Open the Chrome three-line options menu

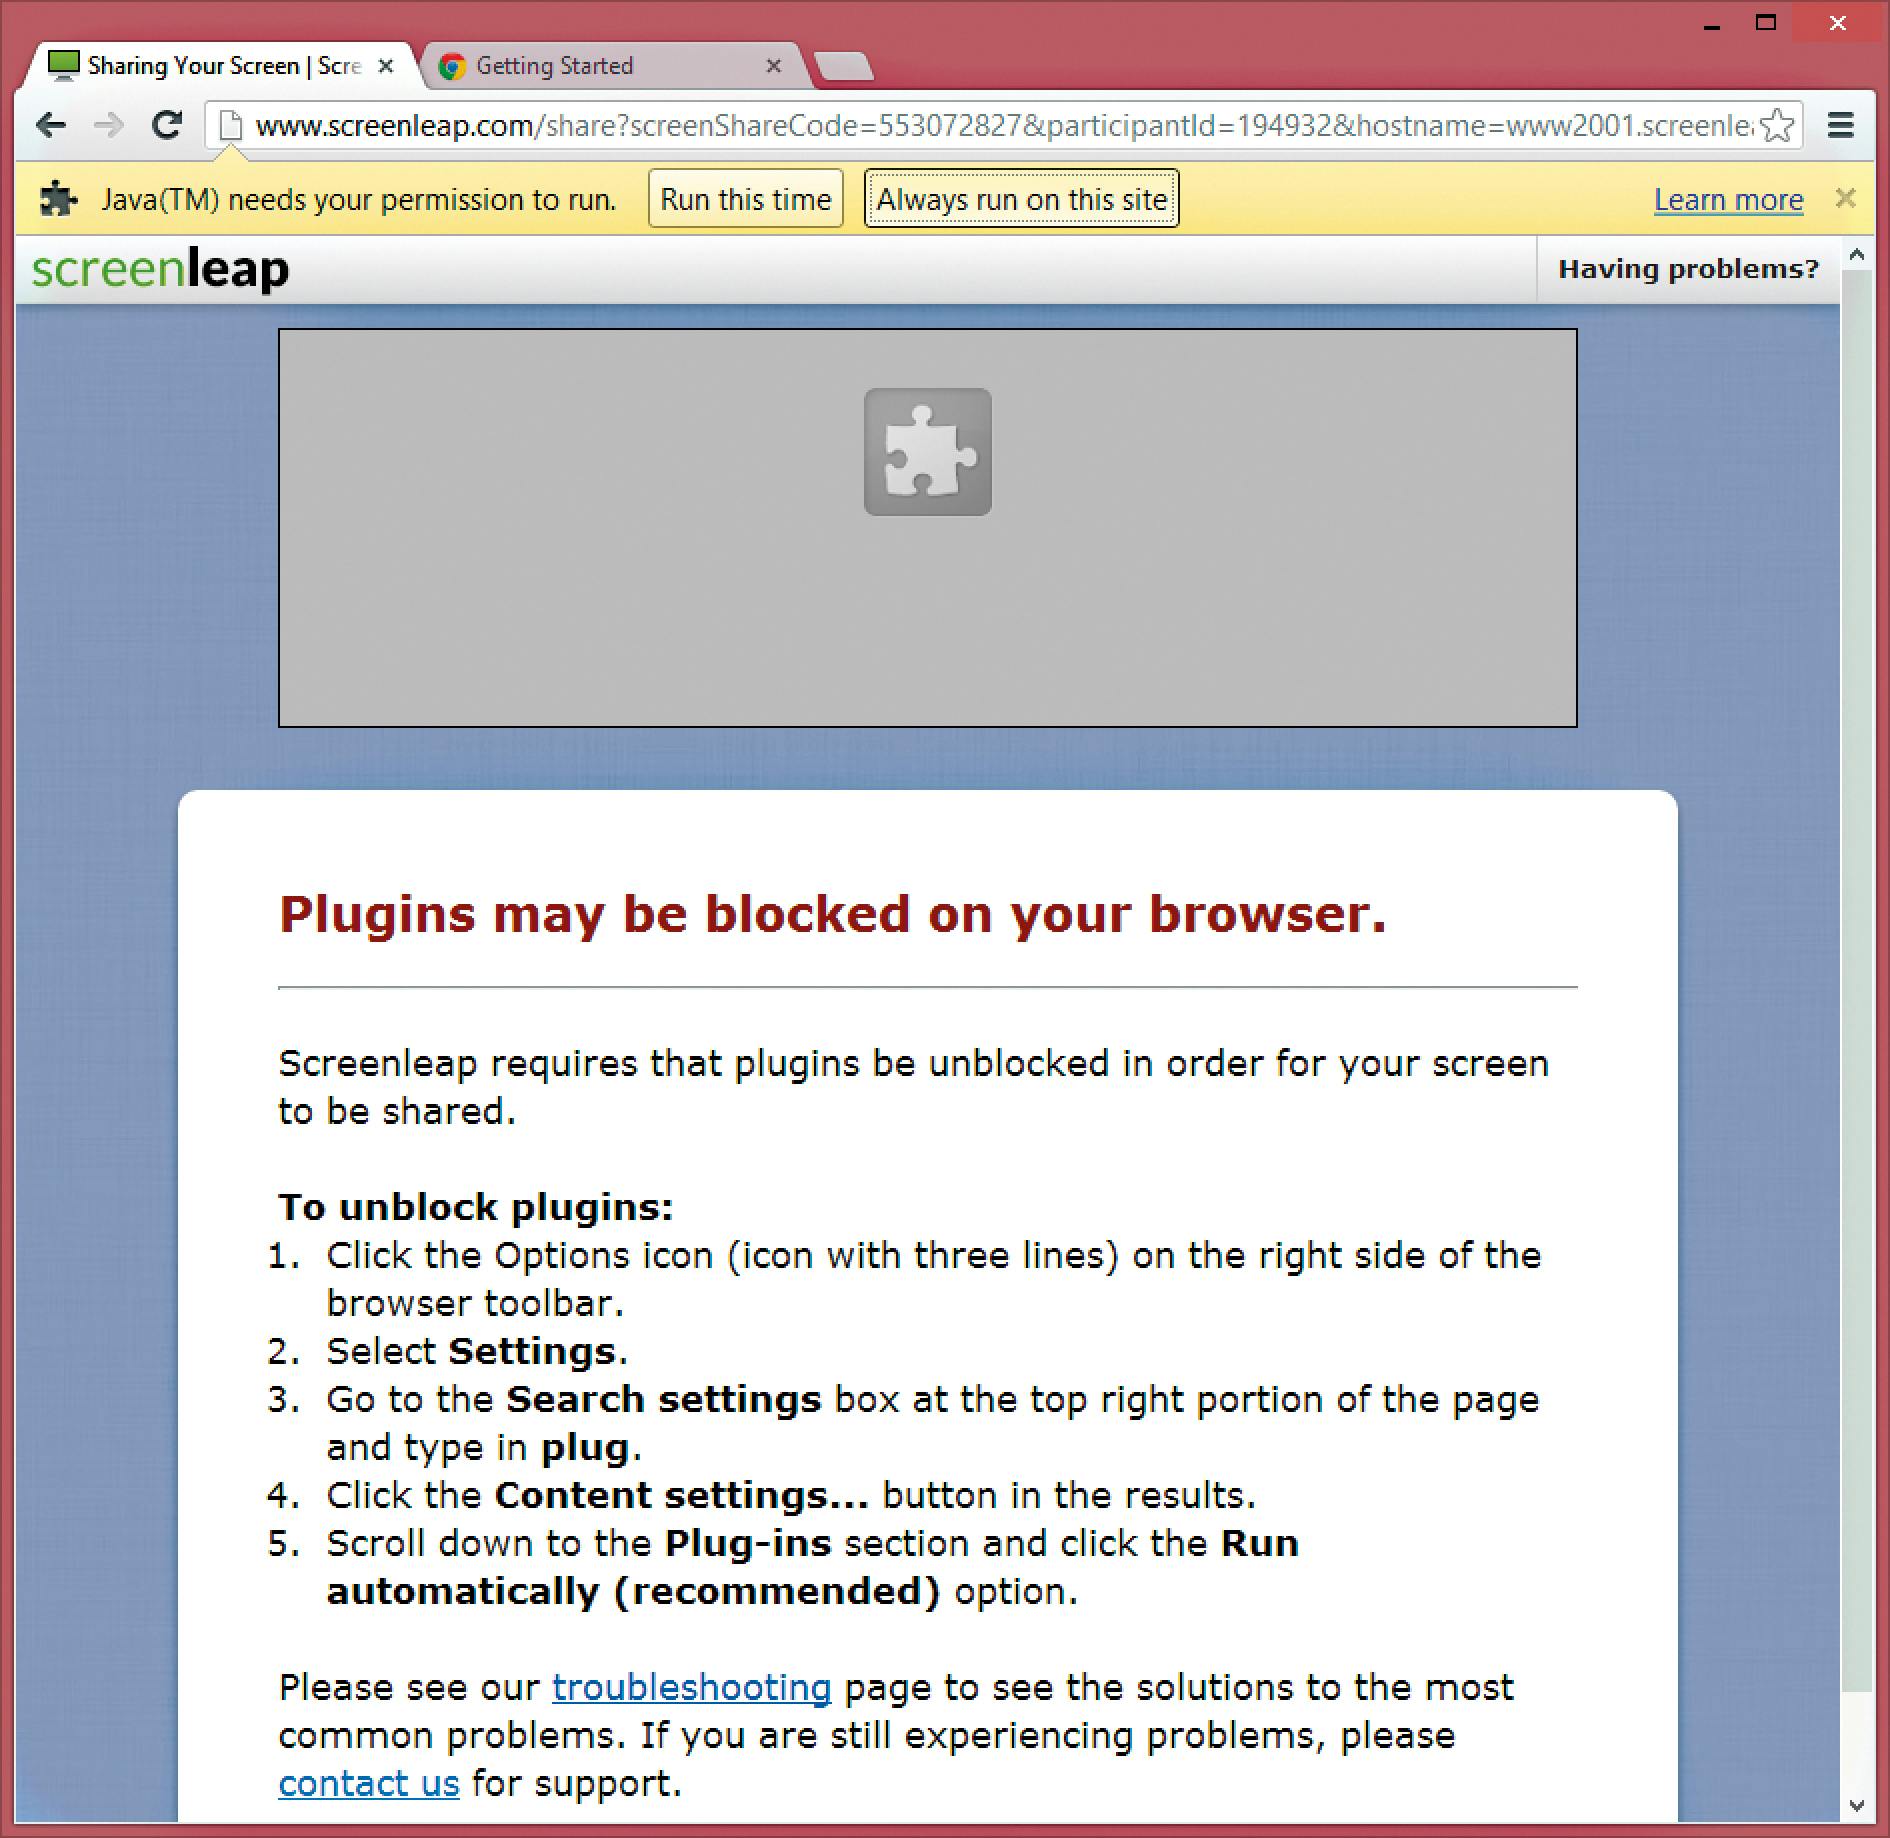point(1841,125)
